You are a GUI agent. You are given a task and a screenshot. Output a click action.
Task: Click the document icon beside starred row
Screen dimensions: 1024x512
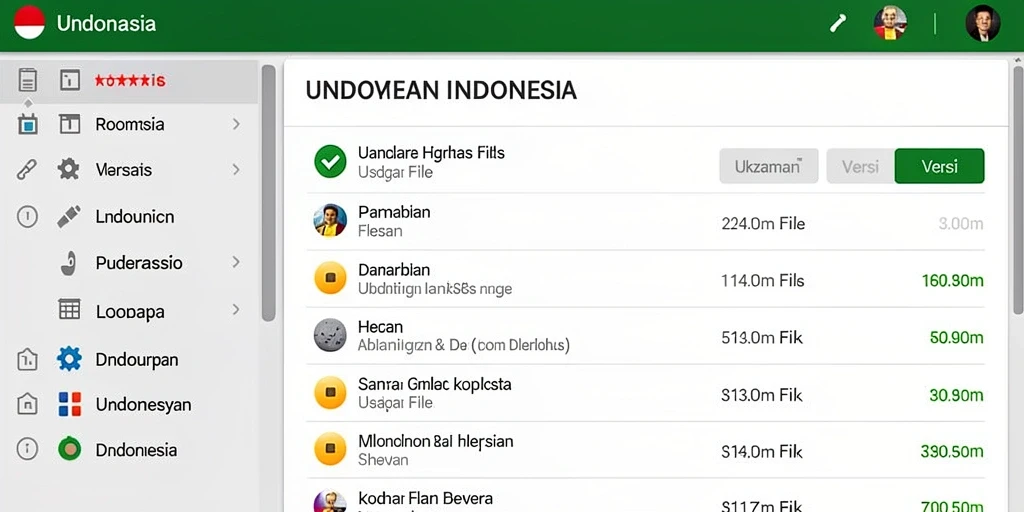pyautogui.click(x=27, y=80)
